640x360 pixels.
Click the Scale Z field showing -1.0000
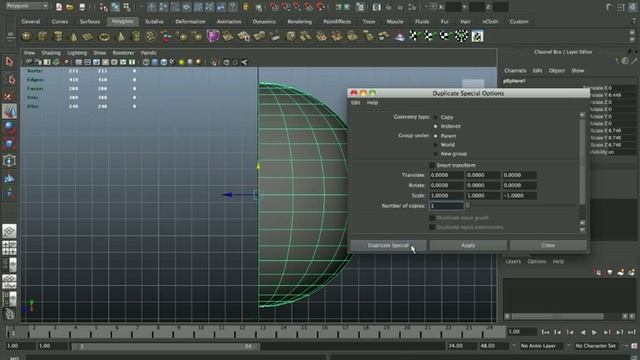[519, 196]
